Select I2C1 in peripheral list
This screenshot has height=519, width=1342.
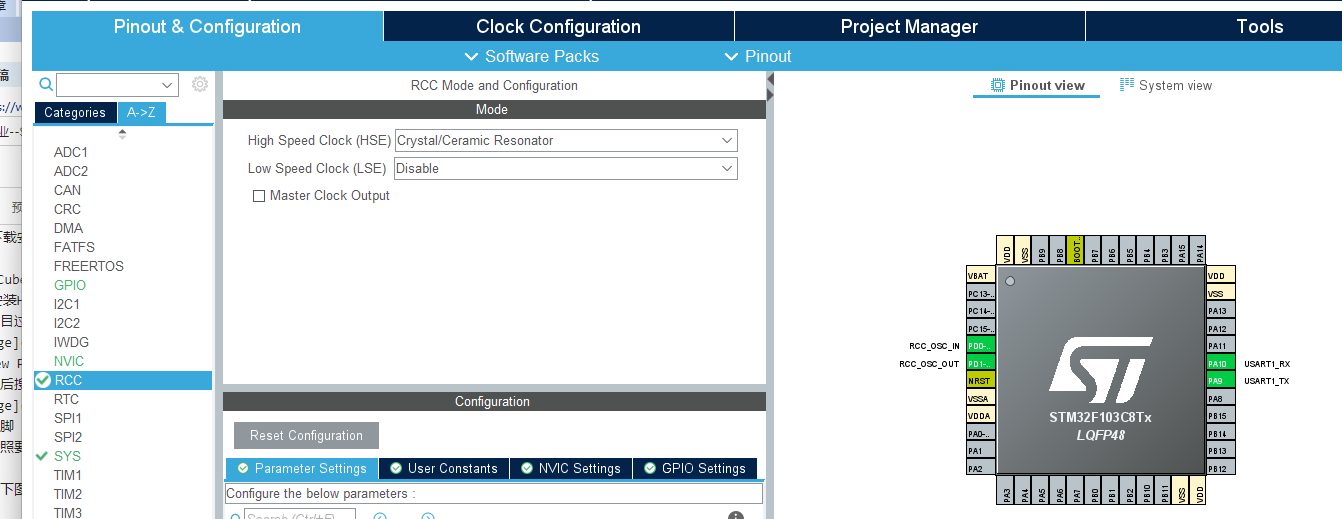tap(67, 304)
